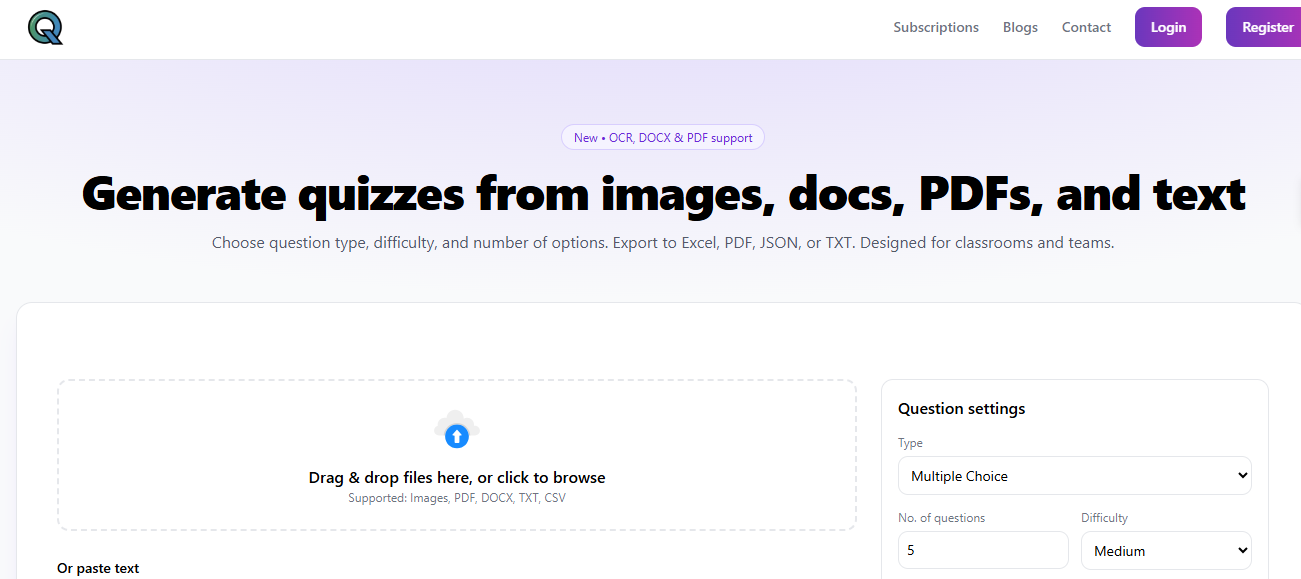Click 'Supported: Images, PDF, DOCX, TXT, CSV' text
The width and height of the screenshot is (1301, 579).
coord(457,497)
